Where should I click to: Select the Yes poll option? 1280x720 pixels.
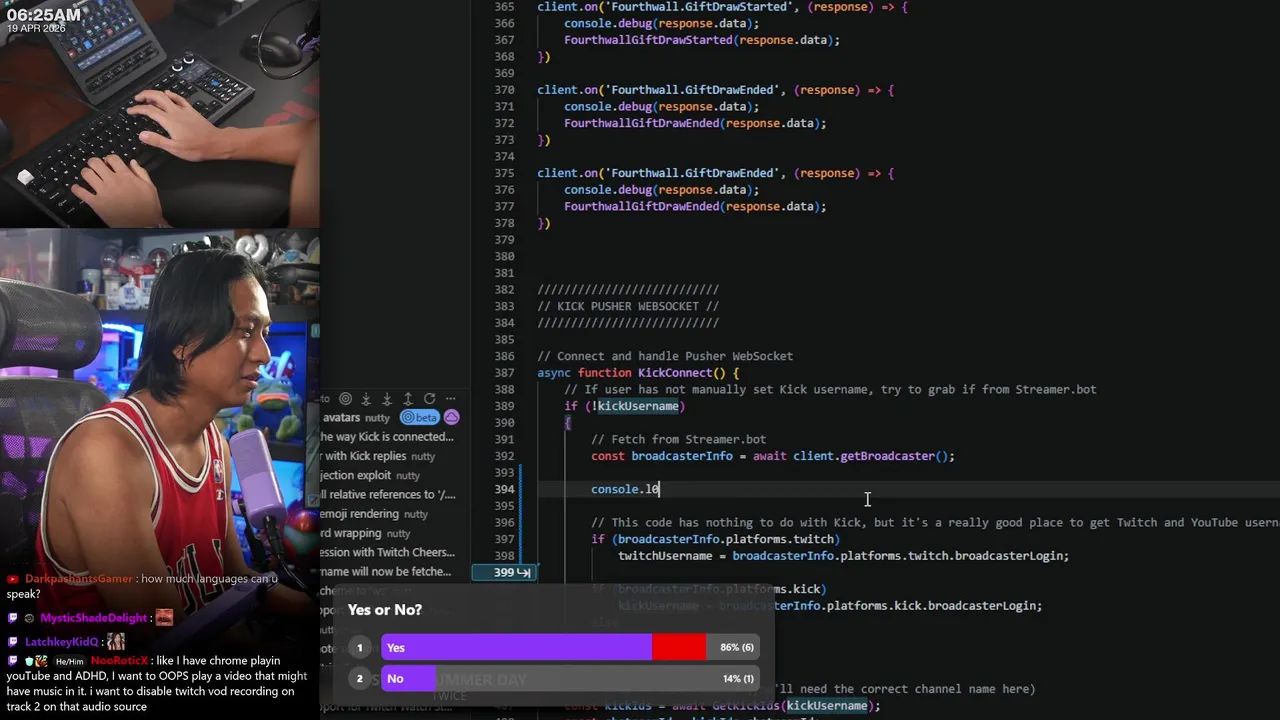[x=570, y=648]
